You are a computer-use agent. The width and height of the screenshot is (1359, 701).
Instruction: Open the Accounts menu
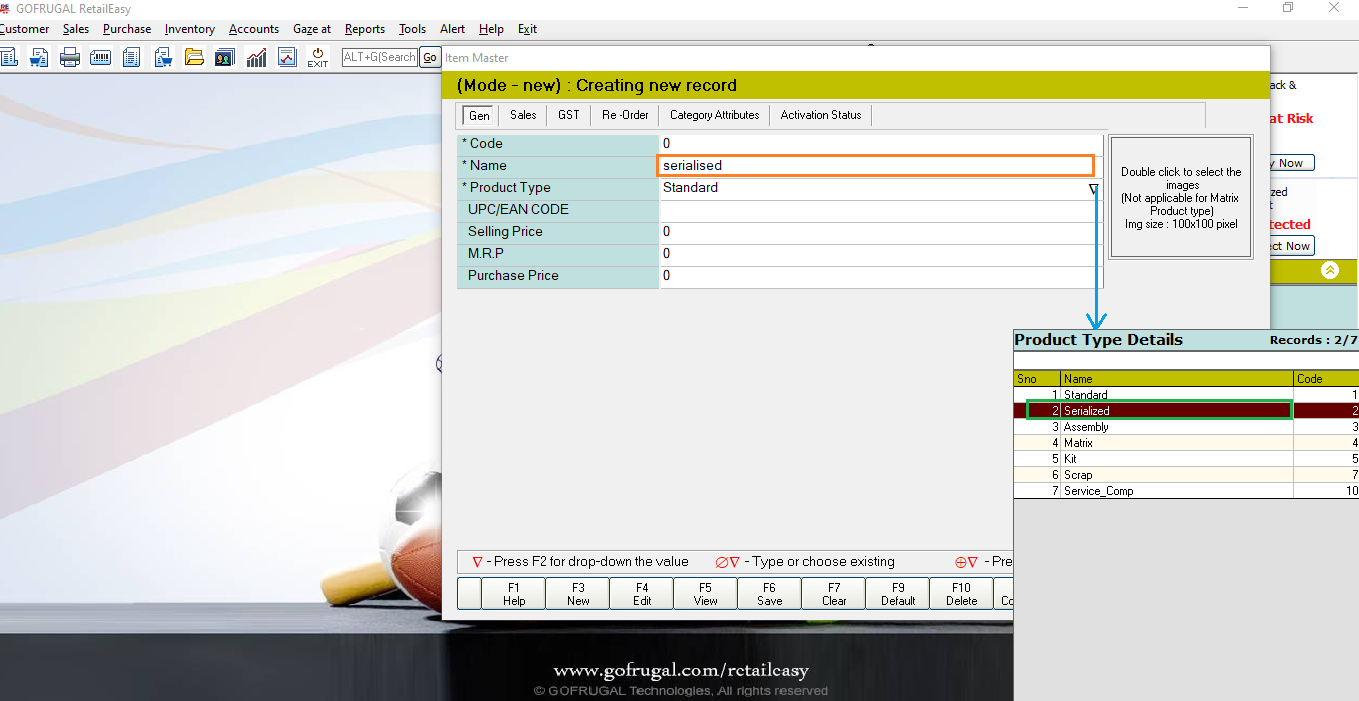coord(254,29)
